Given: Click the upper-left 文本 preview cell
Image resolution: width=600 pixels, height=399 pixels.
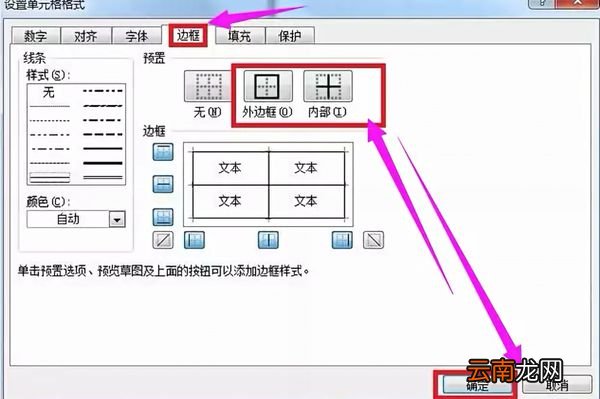Looking at the screenshot, I should click(230, 168).
